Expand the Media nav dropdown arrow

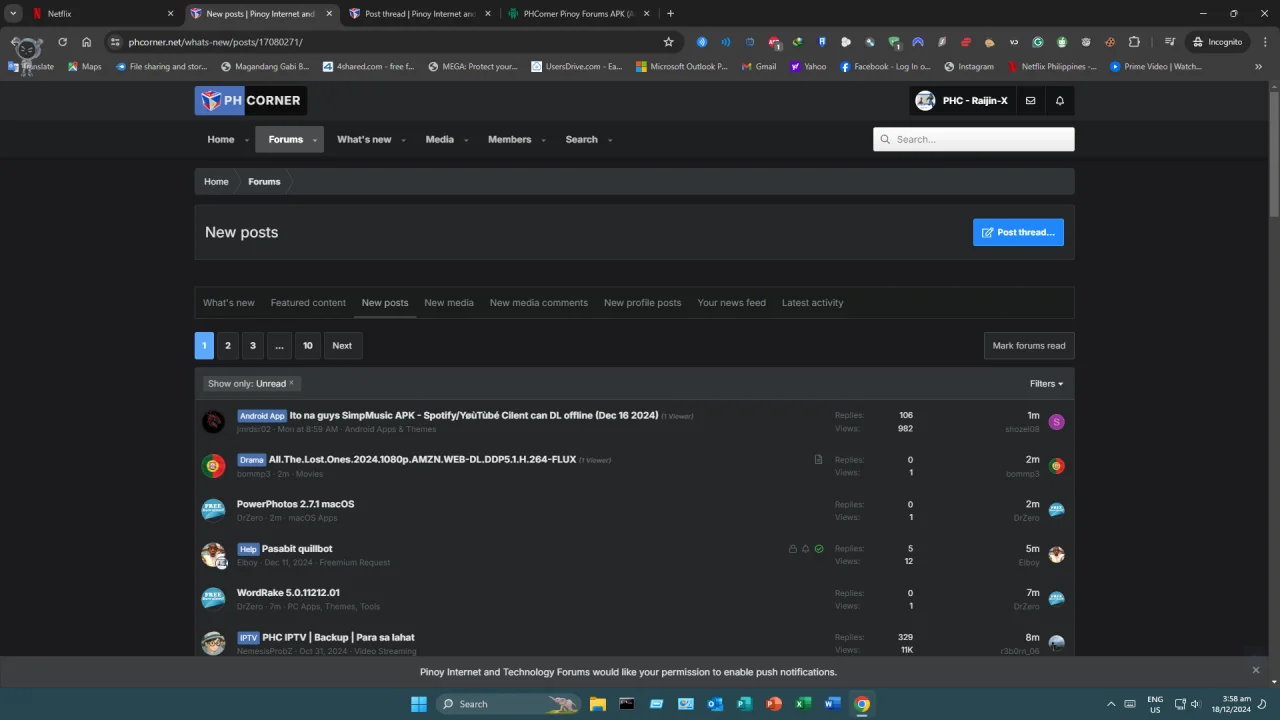click(x=466, y=140)
